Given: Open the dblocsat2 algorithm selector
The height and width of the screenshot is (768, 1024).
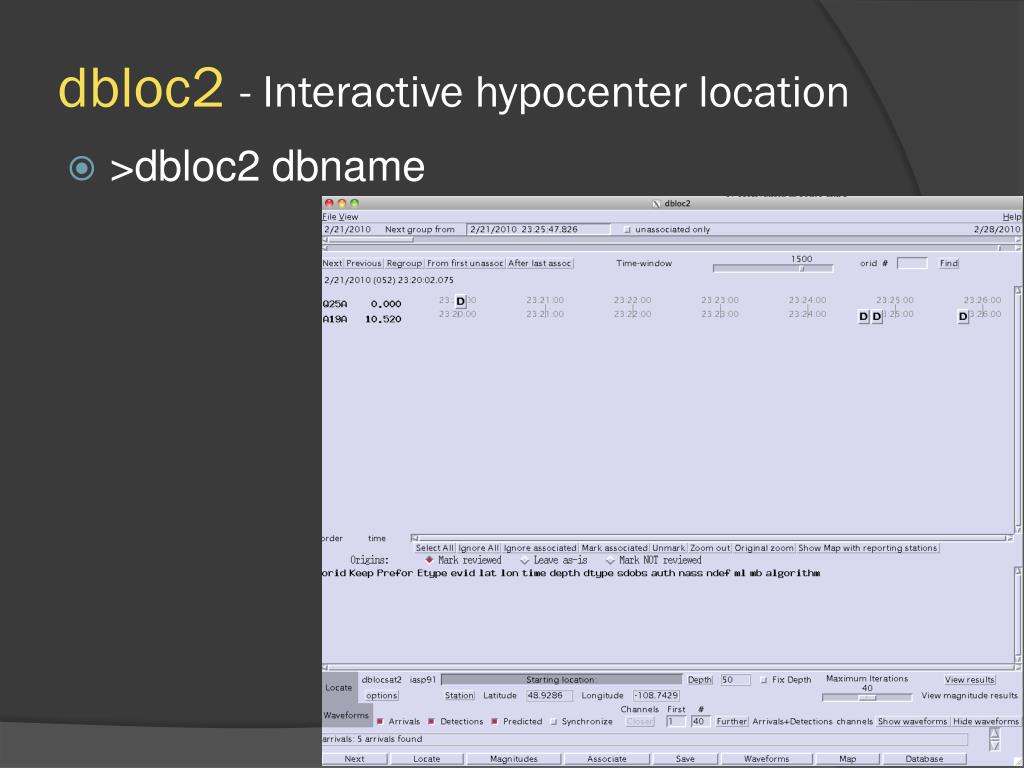Looking at the screenshot, I should (381, 680).
